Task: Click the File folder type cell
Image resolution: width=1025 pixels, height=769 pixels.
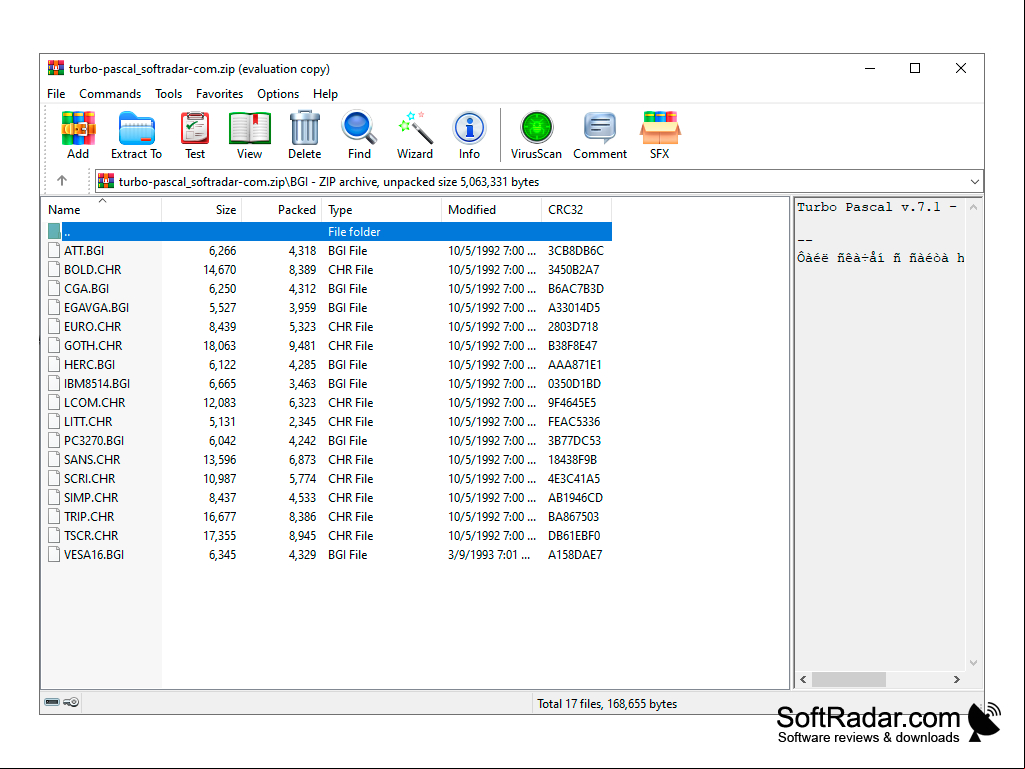Action: point(354,231)
